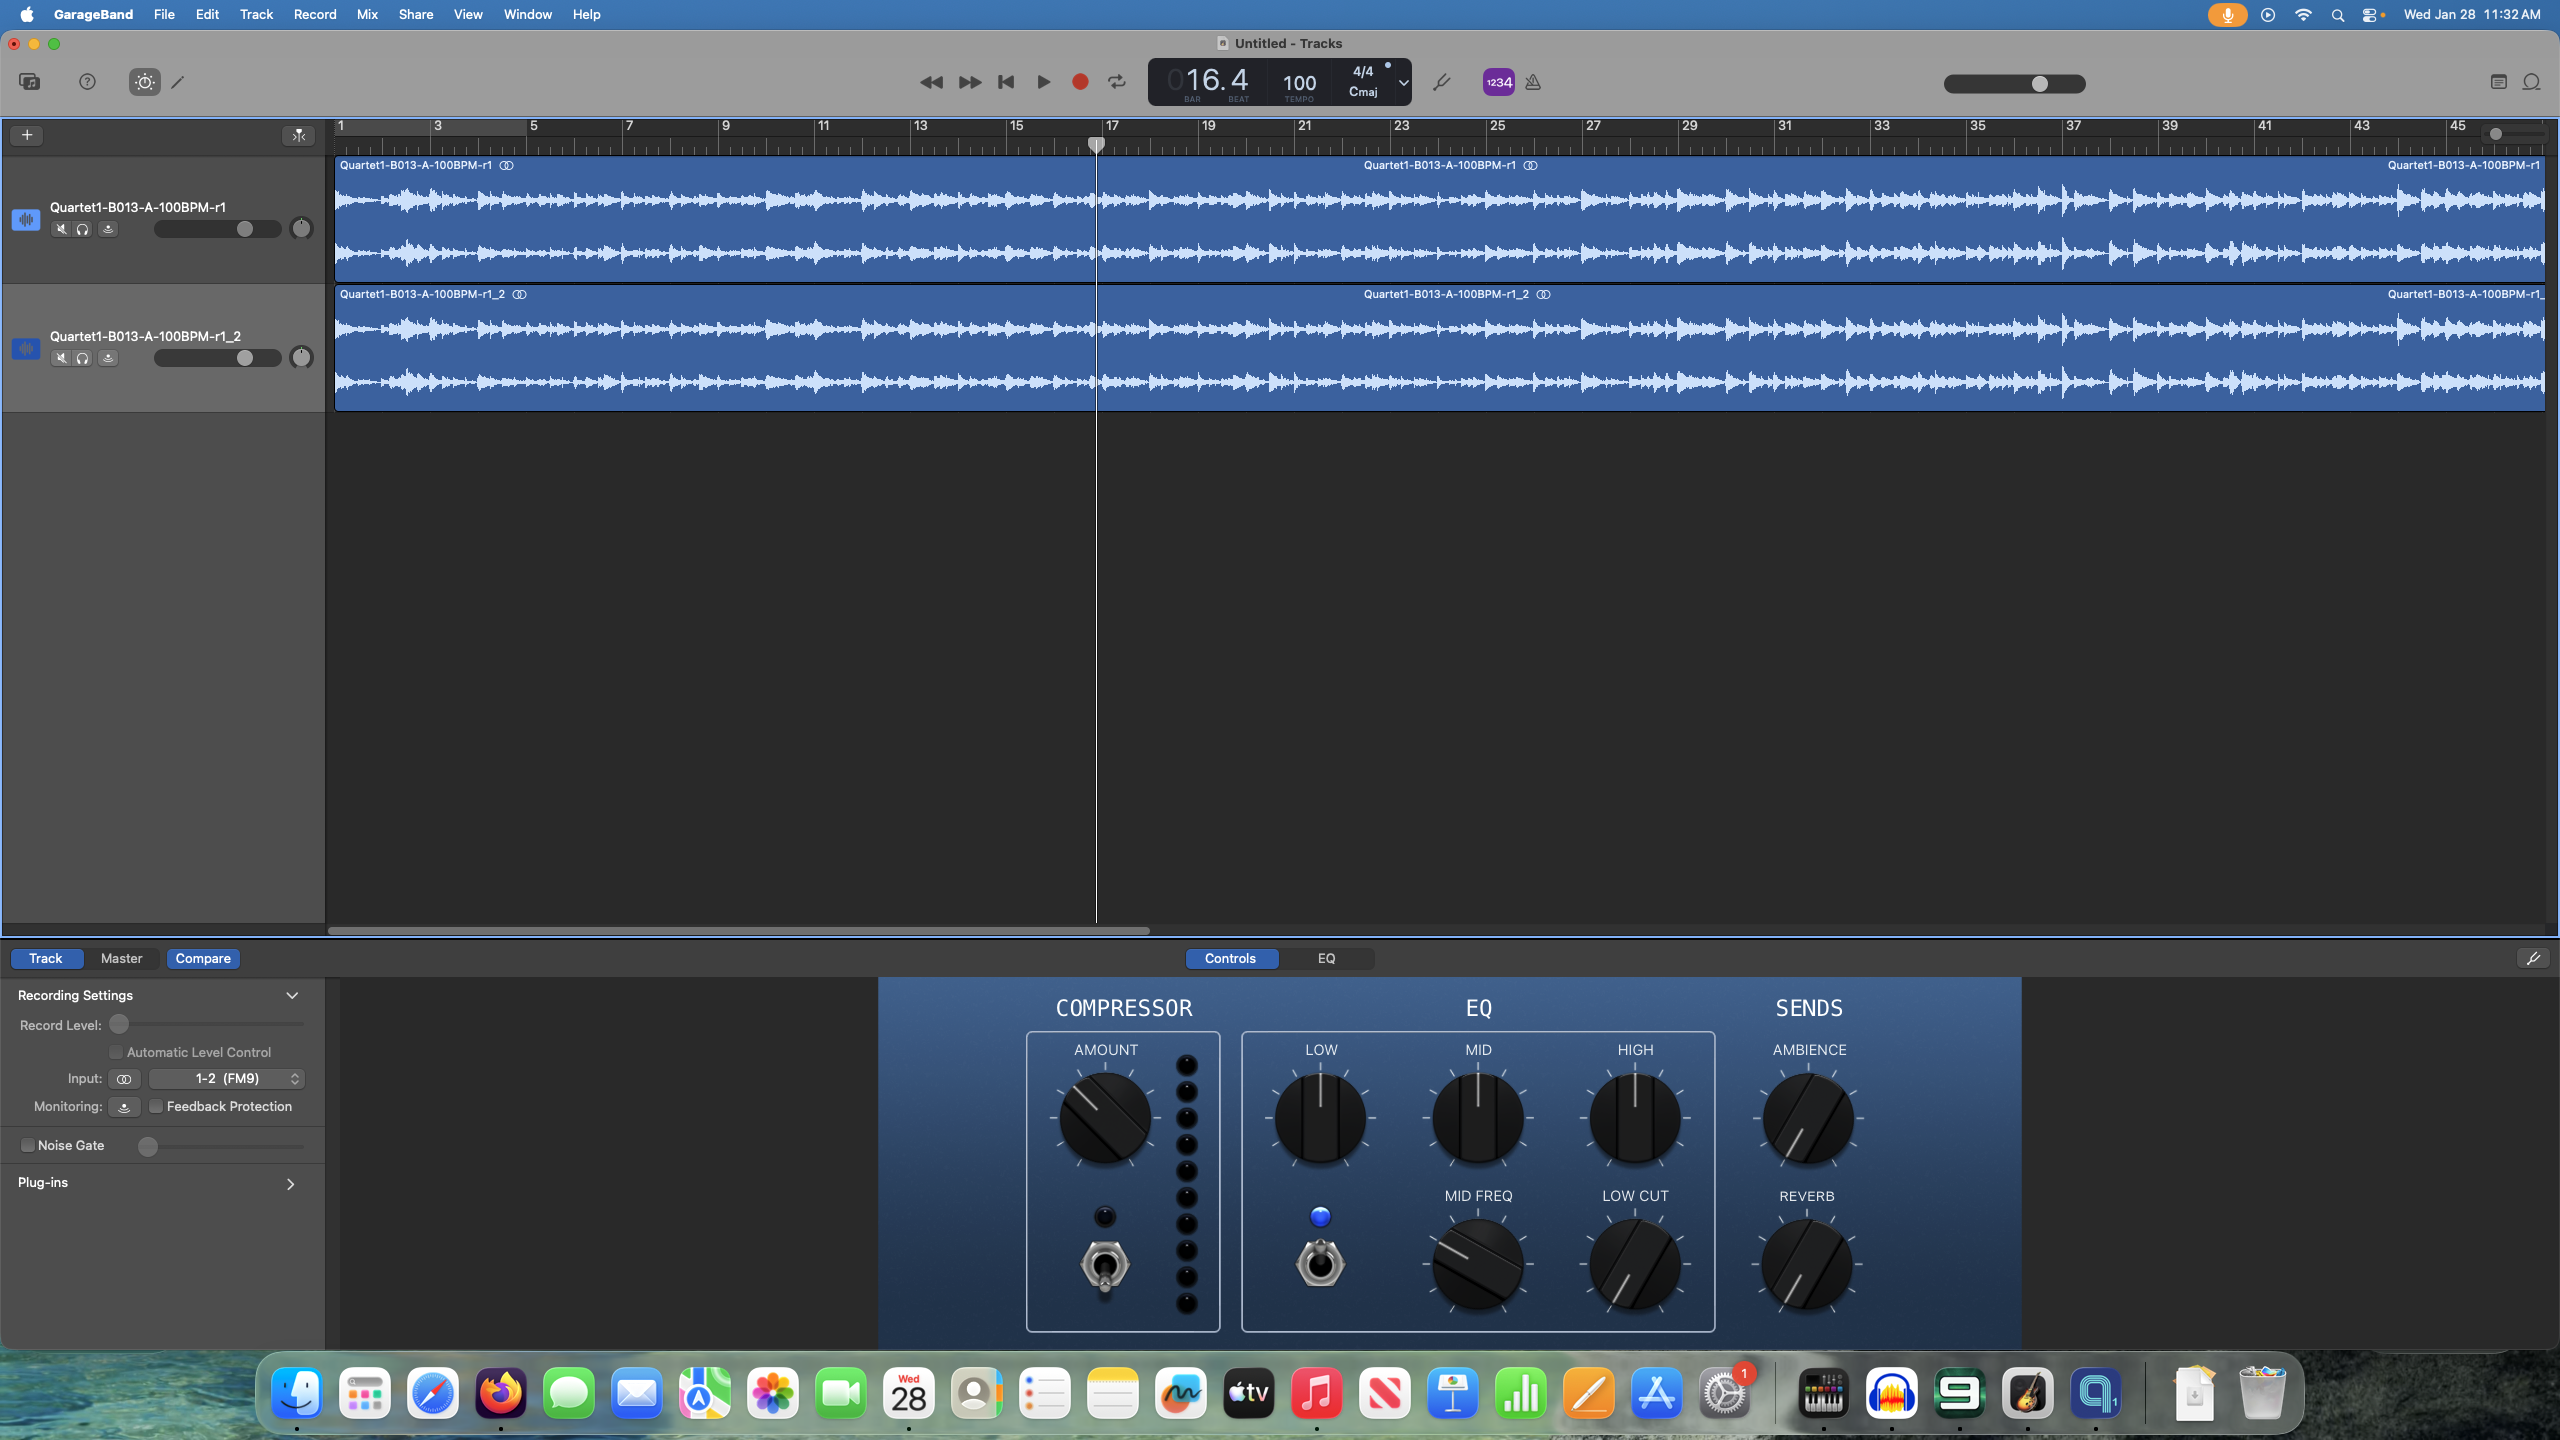
Task: Enable input monitoring on Quartet1-B013-A-100BPM-r1 track
Action: [x=108, y=229]
